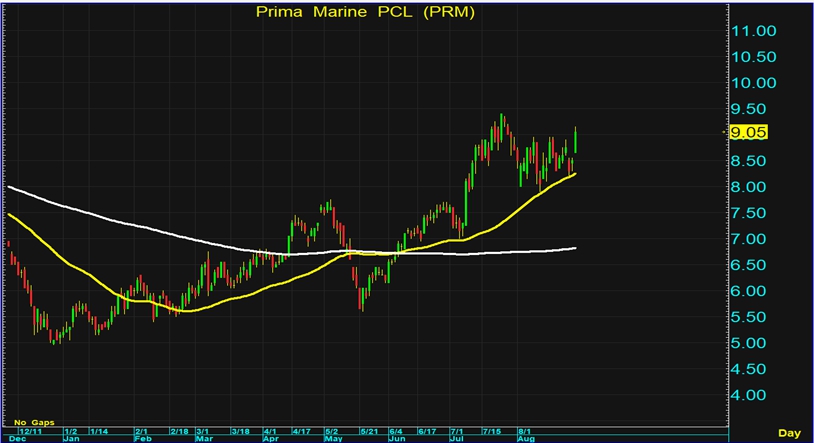Click the Jan month label
This screenshot has width=814, height=443.
tap(71, 439)
